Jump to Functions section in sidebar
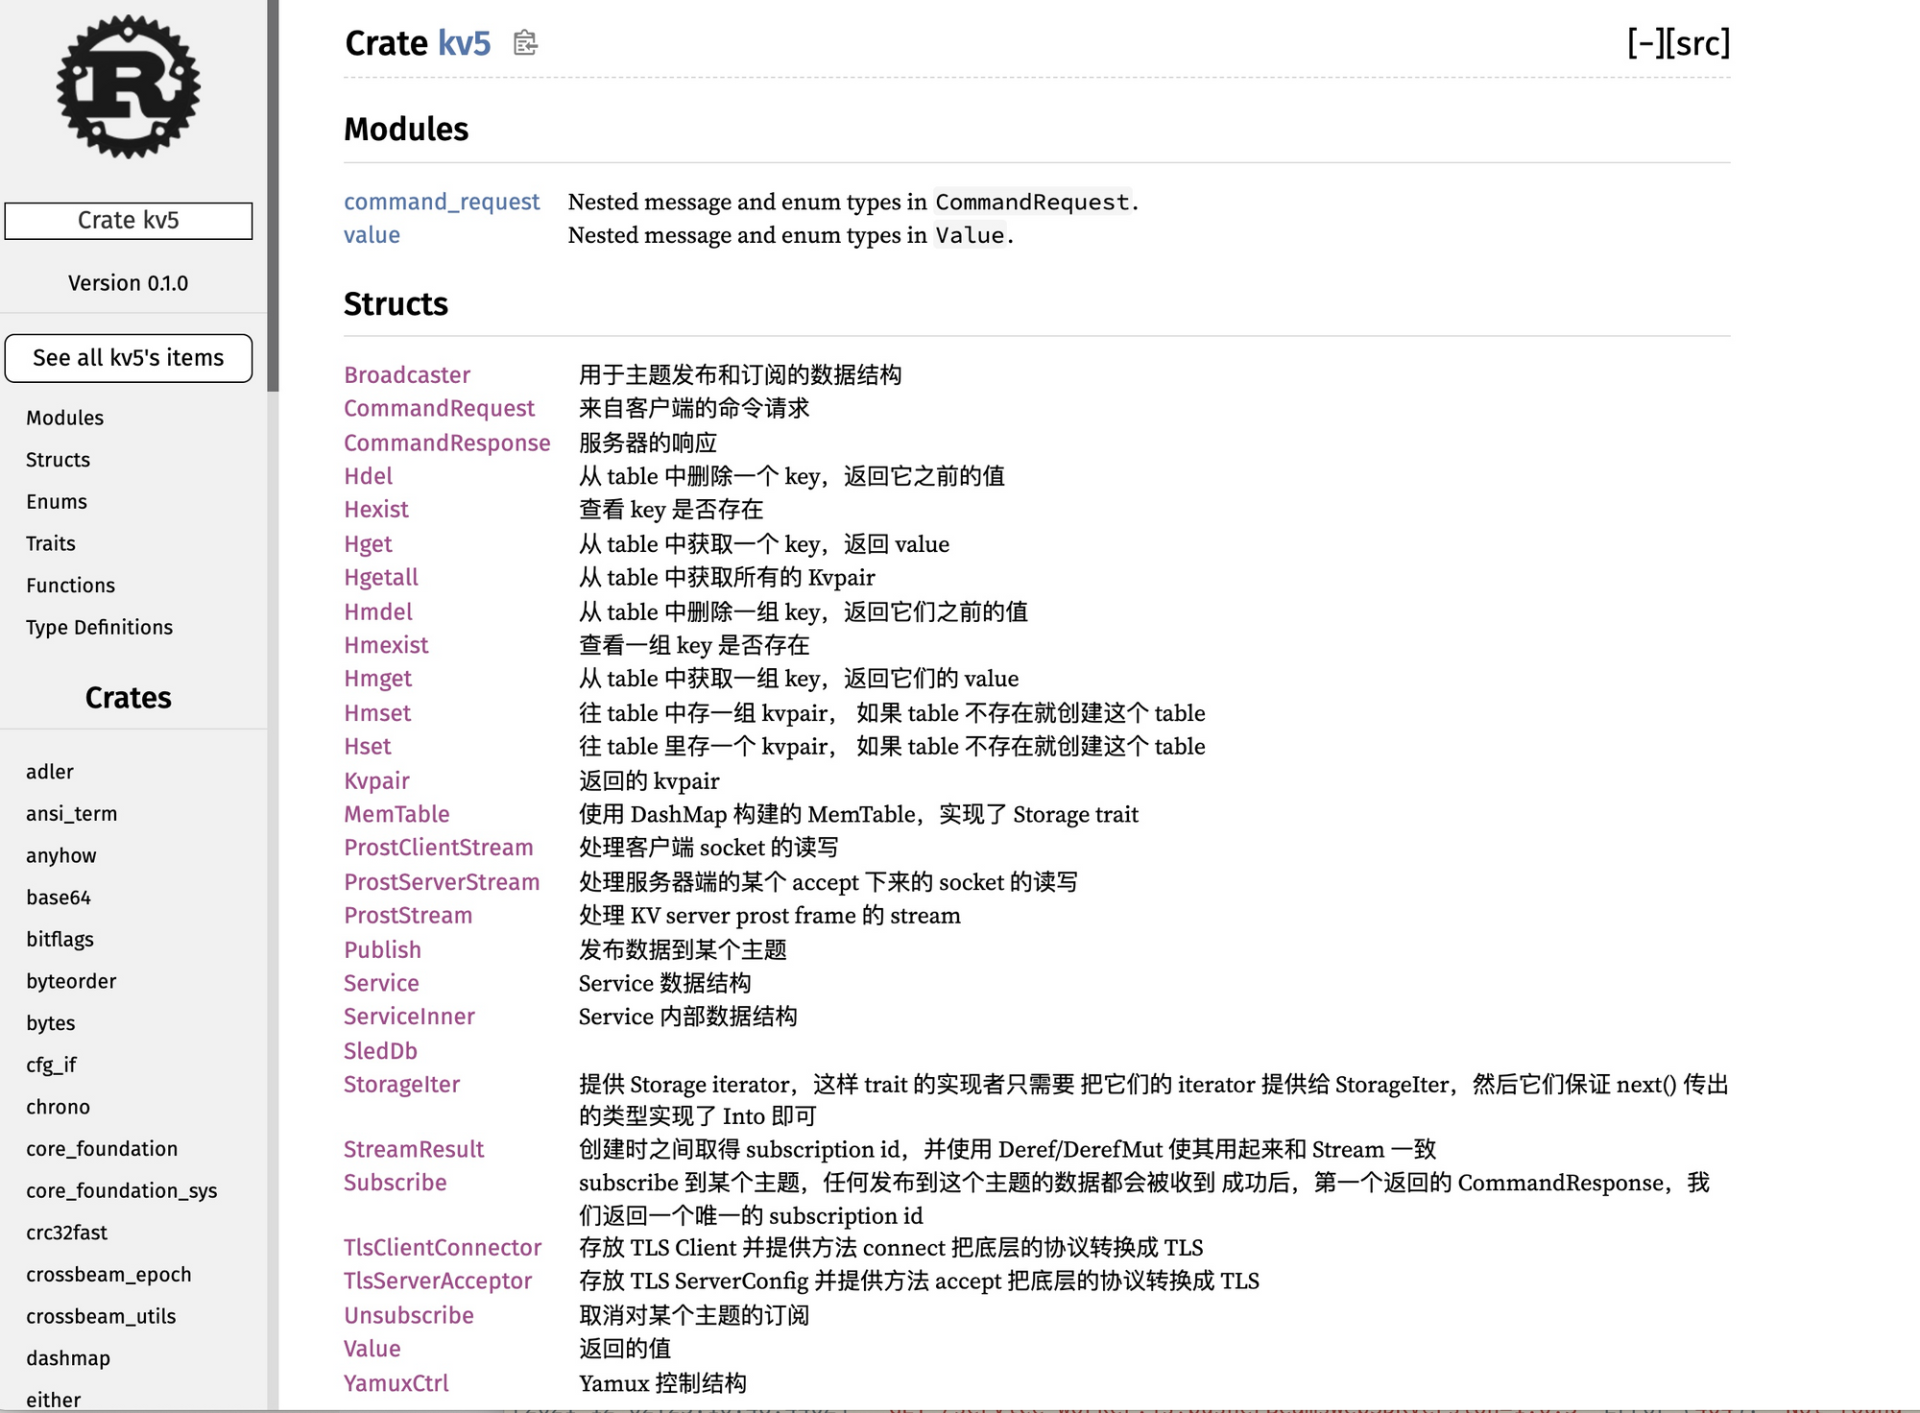Viewport: 1920px width, 1413px height. pos(70,585)
